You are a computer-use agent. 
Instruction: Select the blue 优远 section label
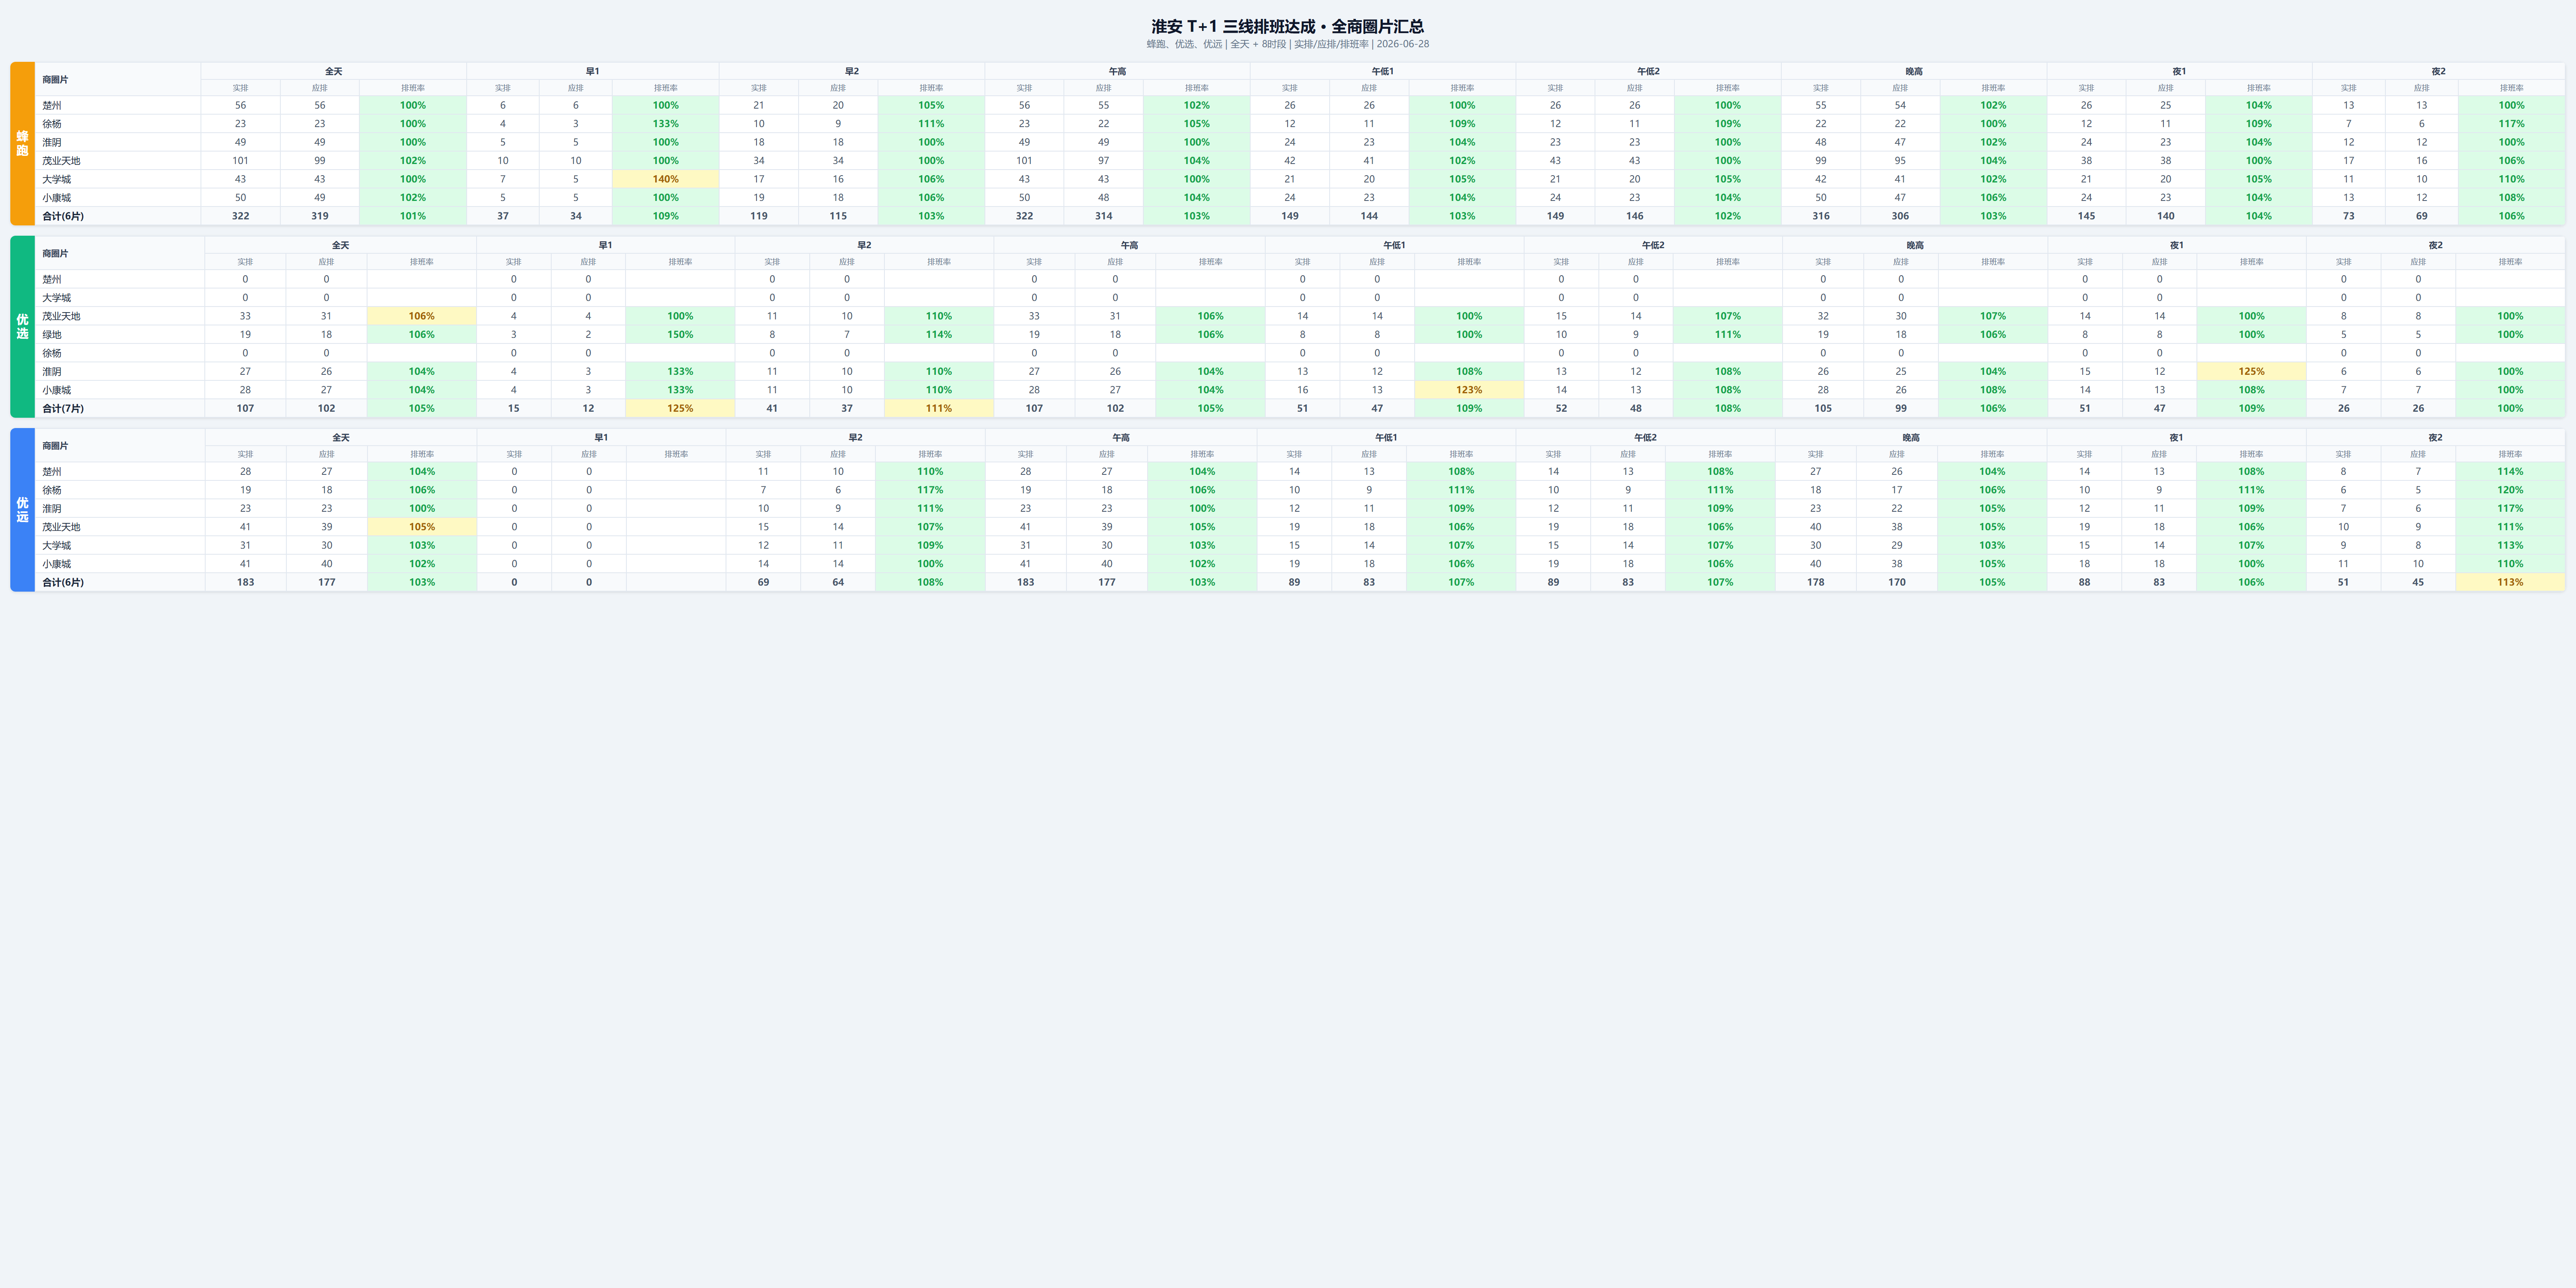pyautogui.click(x=22, y=509)
